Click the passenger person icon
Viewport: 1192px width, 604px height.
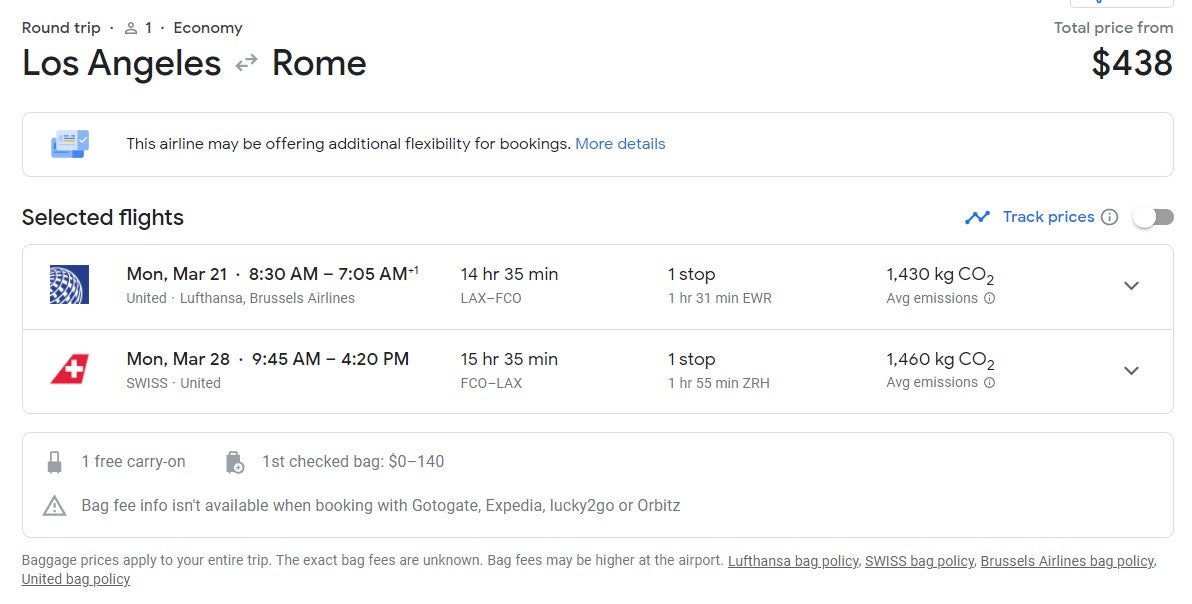(130, 27)
